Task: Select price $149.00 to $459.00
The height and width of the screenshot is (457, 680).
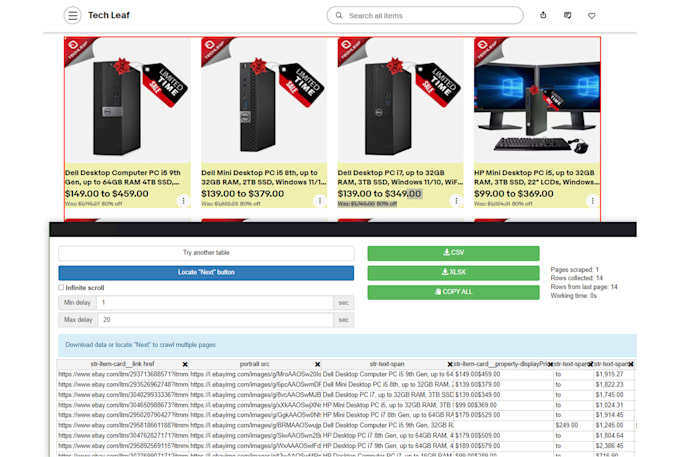Action: [x=107, y=194]
